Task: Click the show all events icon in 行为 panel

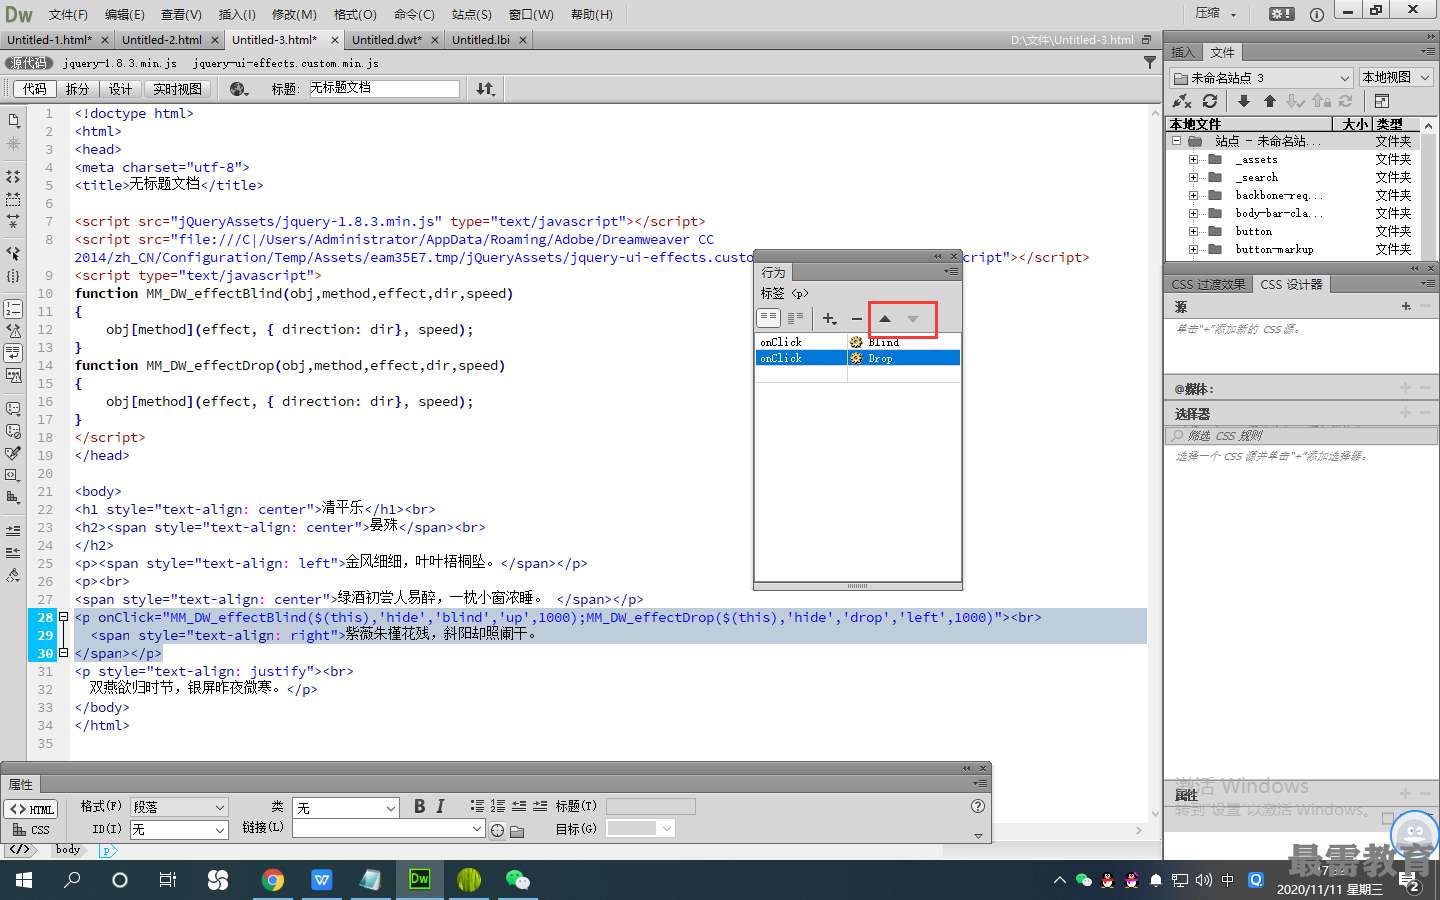Action: click(795, 318)
